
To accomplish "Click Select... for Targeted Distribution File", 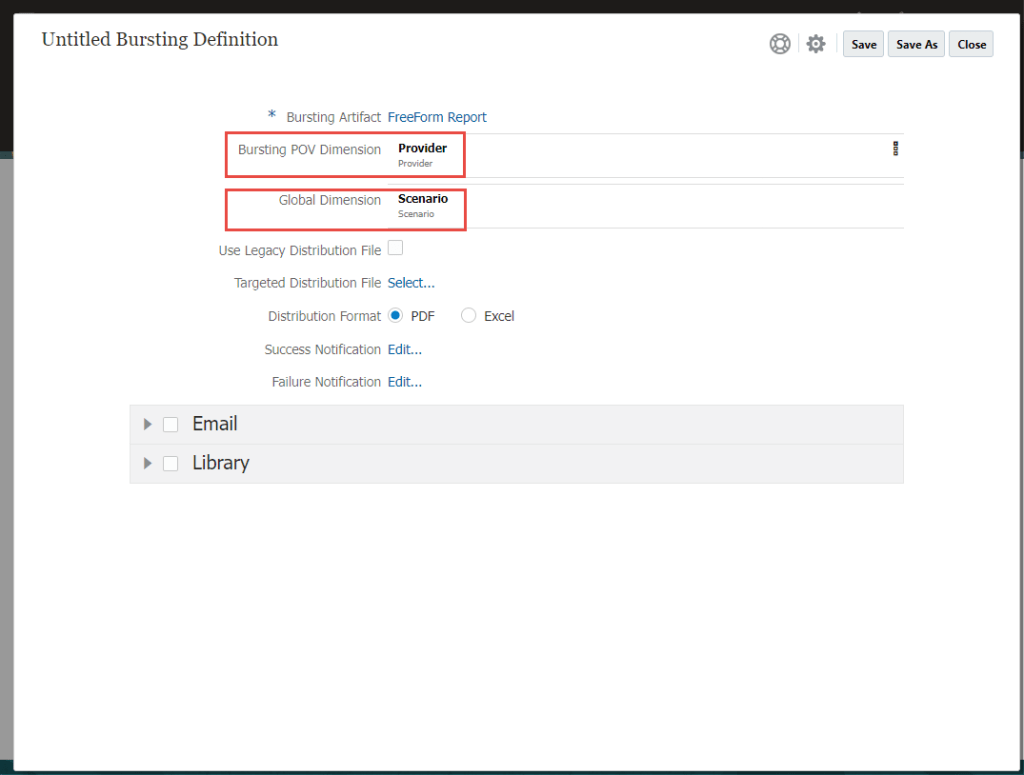I will coord(411,283).
